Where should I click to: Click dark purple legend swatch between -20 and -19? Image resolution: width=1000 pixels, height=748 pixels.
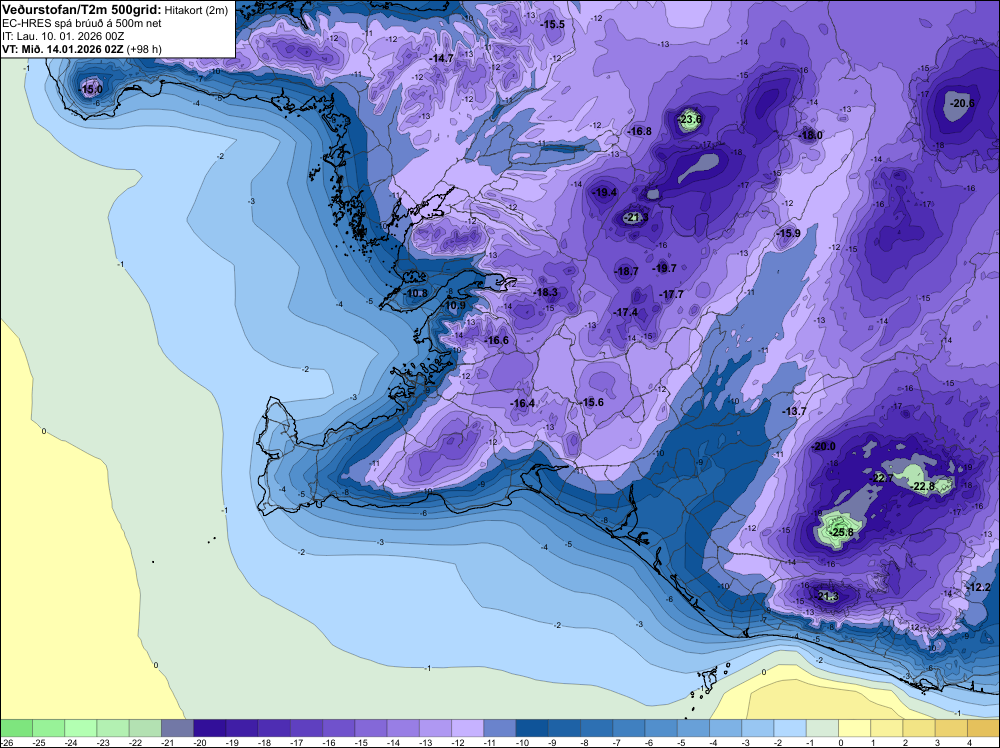(209, 728)
